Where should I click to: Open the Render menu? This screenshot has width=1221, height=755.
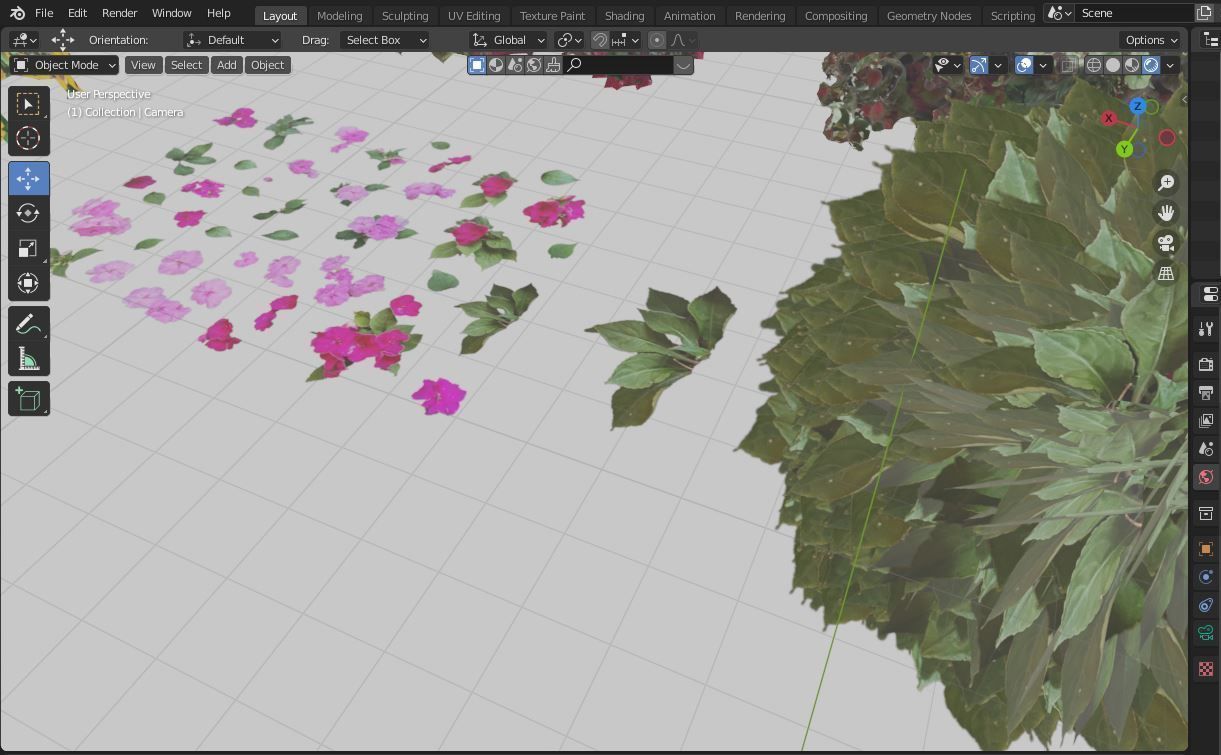click(119, 13)
